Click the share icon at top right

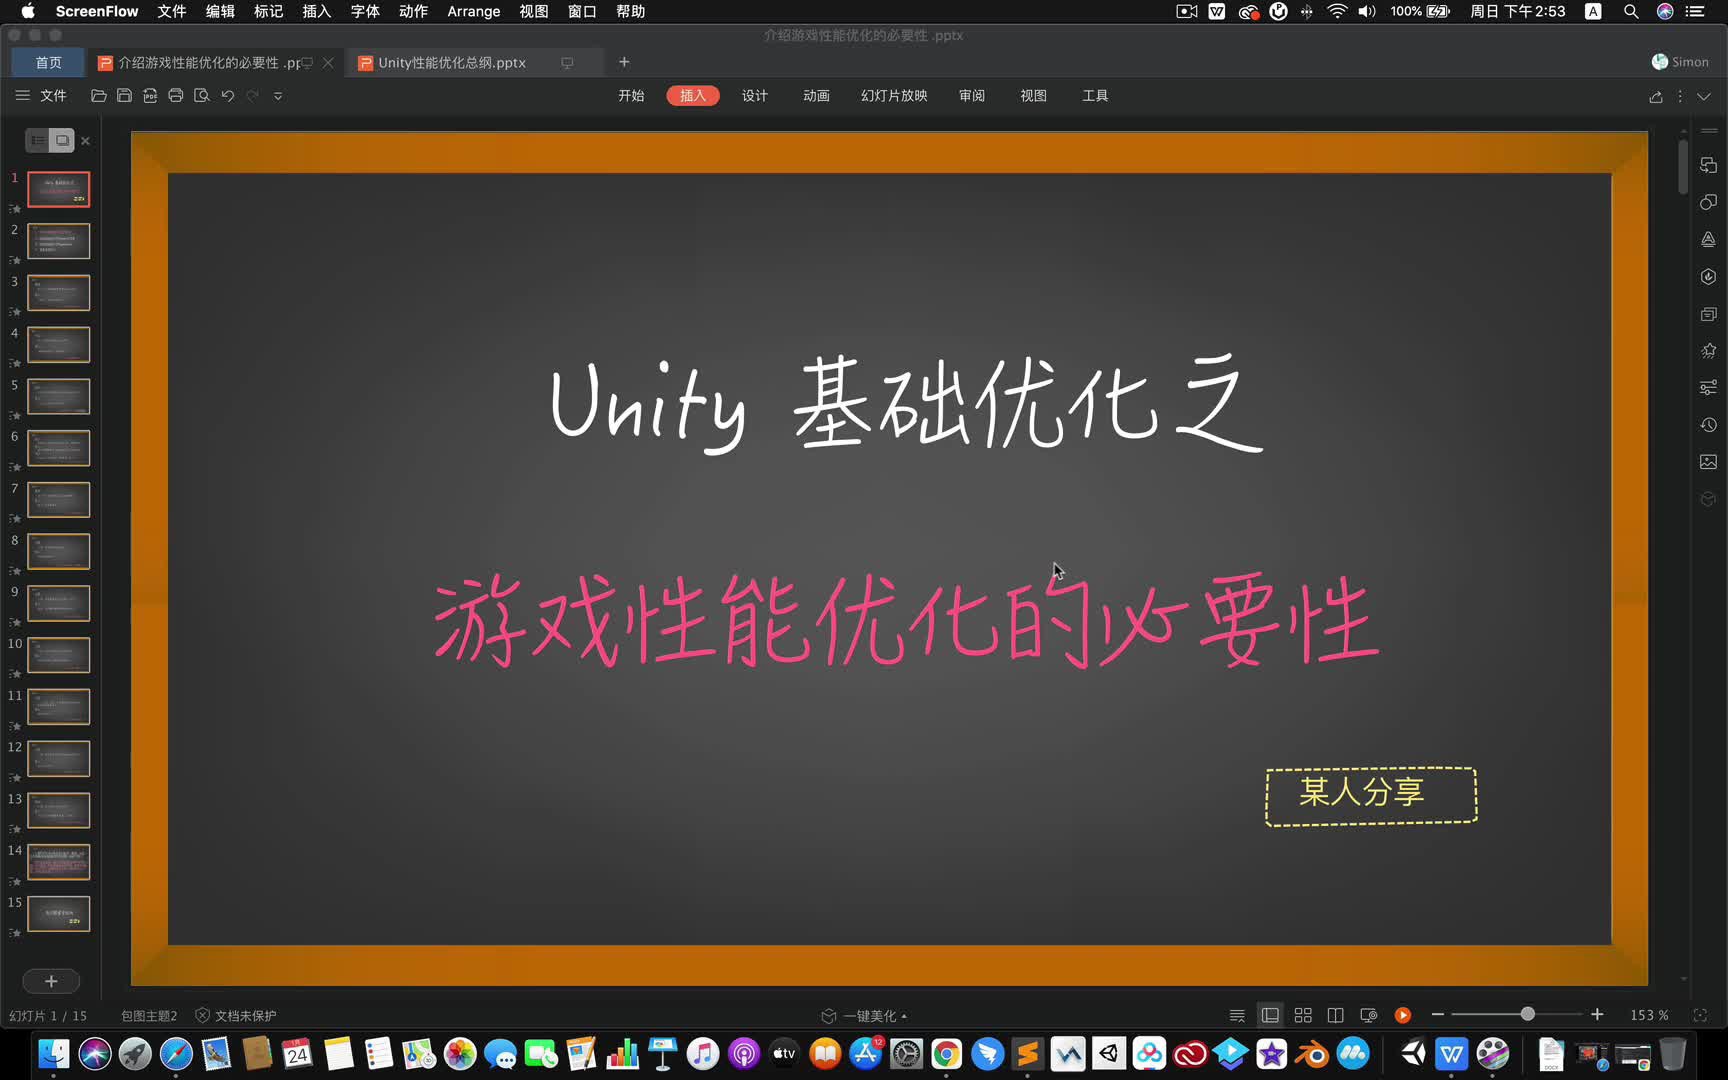[x=1656, y=96]
